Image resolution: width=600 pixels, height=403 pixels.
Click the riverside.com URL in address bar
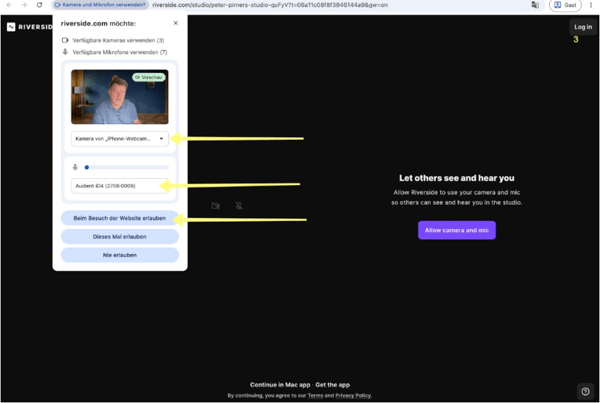[x=270, y=5]
